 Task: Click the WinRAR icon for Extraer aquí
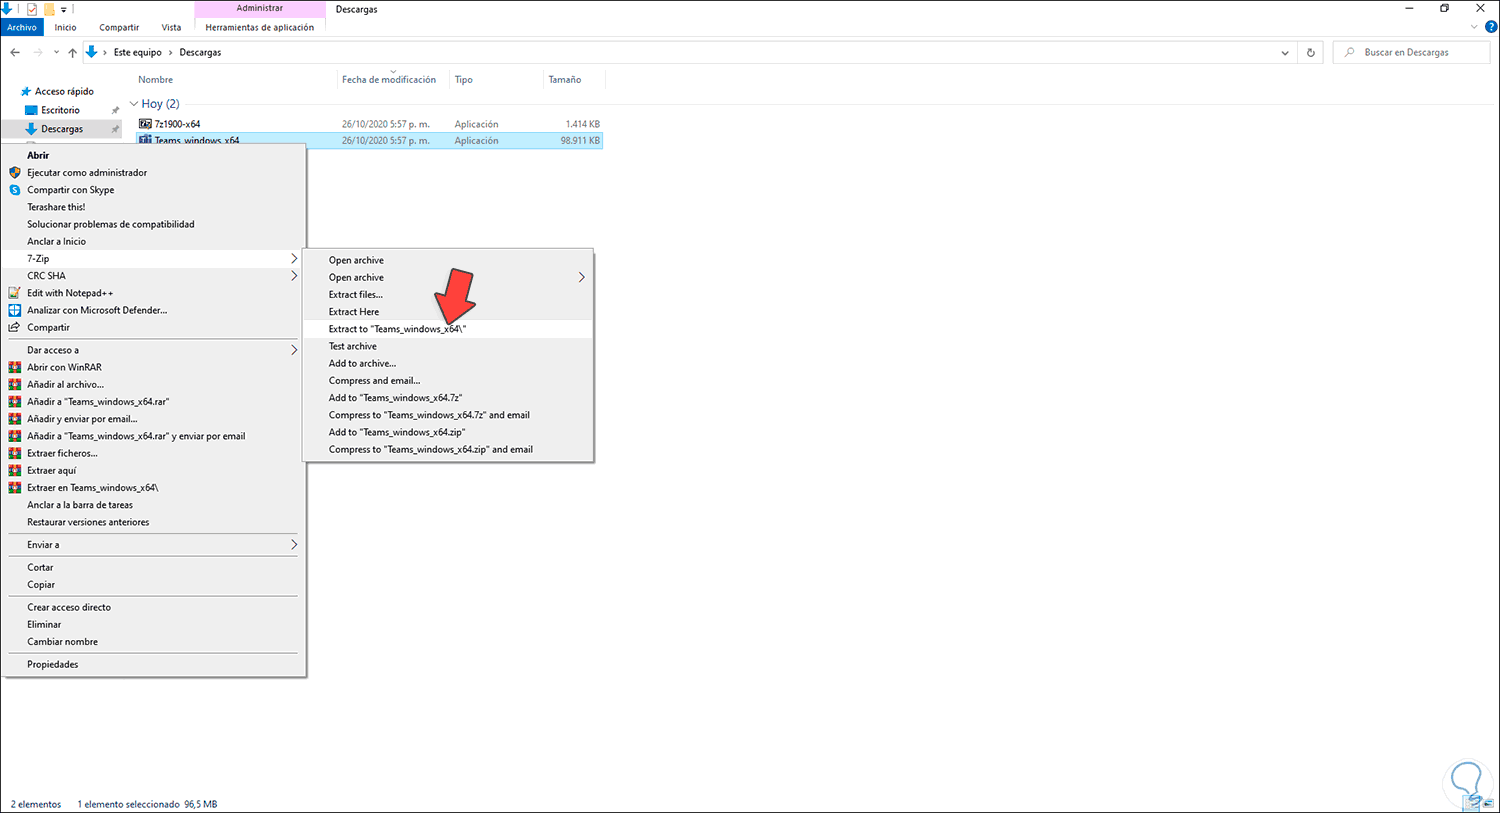[15, 470]
